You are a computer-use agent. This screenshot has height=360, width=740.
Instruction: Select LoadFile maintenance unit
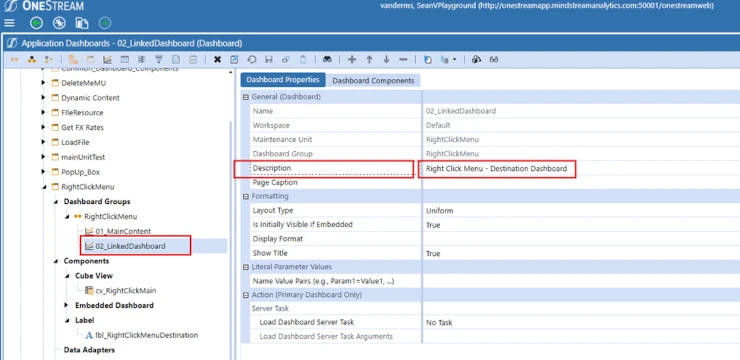tap(75, 142)
